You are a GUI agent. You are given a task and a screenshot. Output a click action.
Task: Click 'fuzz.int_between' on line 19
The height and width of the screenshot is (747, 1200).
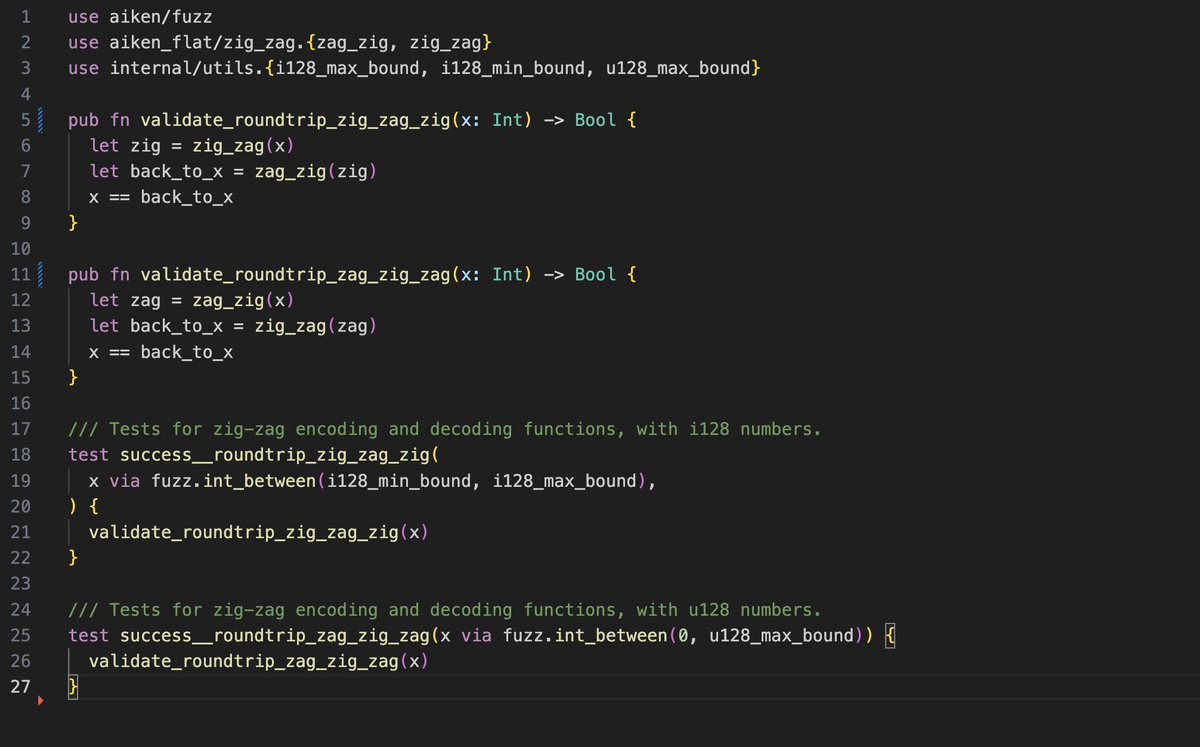point(233,481)
